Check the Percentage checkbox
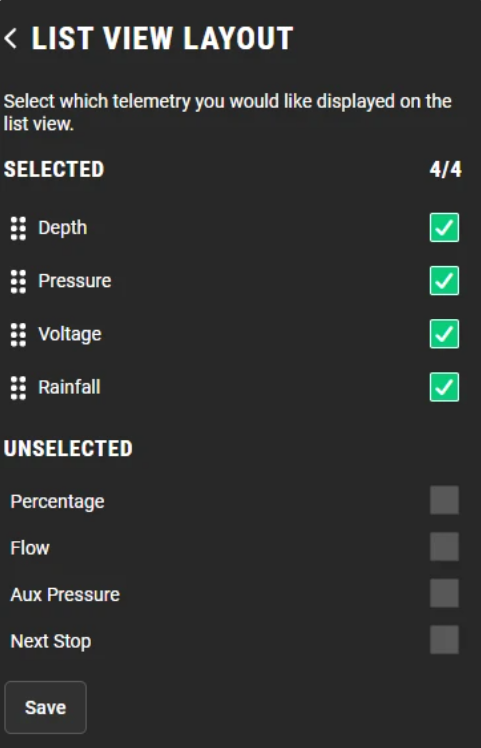This screenshot has width=481, height=748. [444, 500]
